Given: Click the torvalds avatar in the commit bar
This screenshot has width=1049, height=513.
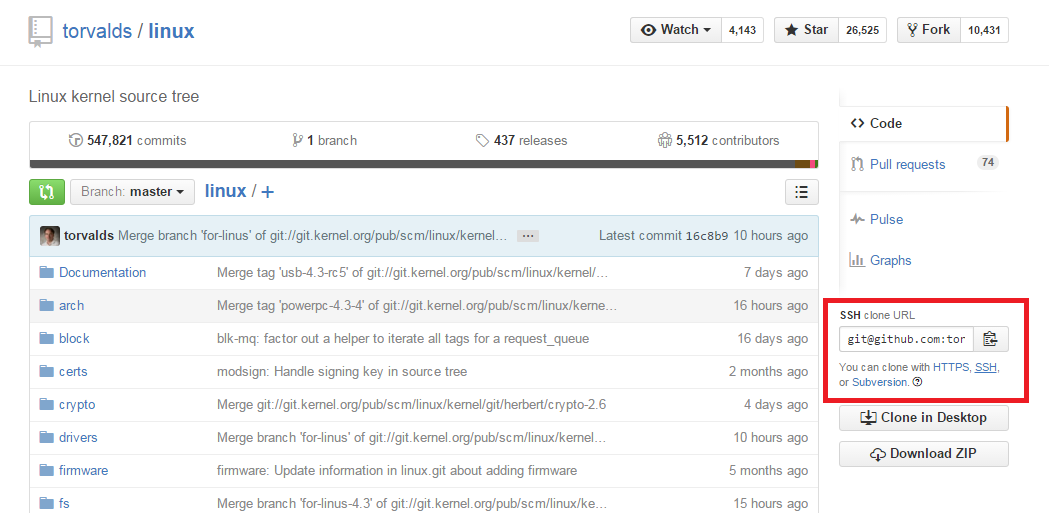Looking at the screenshot, I should (x=50, y=236).
